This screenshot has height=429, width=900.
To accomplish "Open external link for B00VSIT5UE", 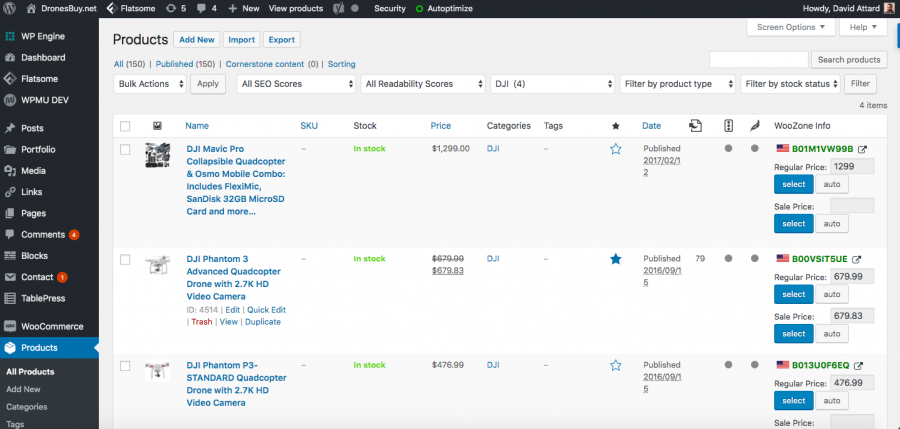I will [857, 259].
